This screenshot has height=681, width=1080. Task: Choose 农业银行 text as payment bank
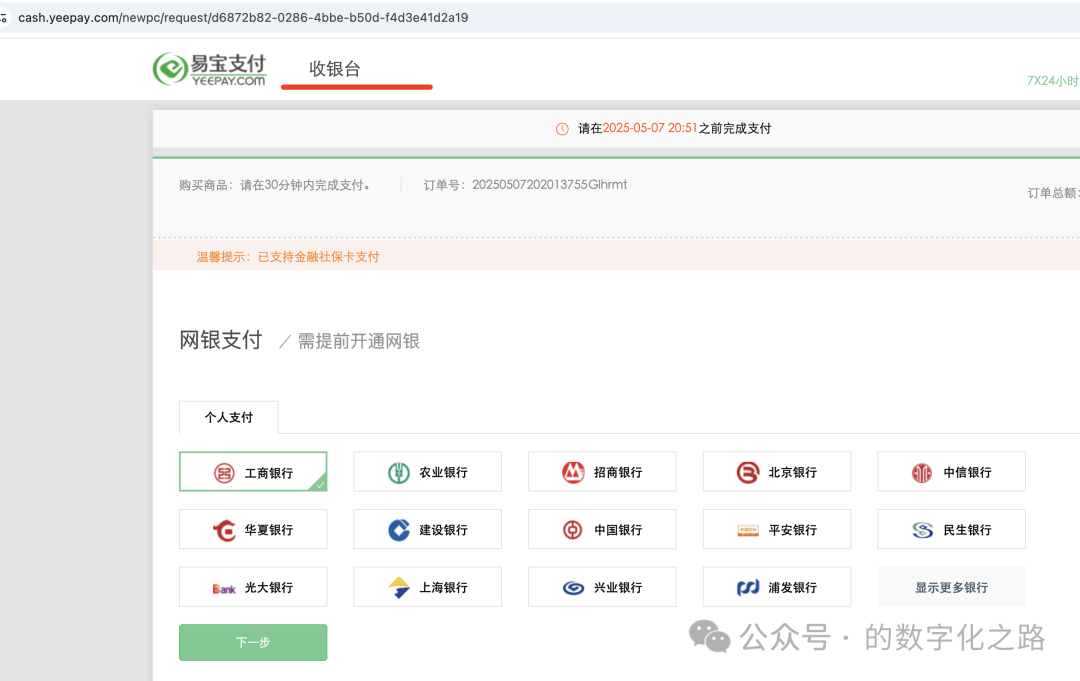444,472
